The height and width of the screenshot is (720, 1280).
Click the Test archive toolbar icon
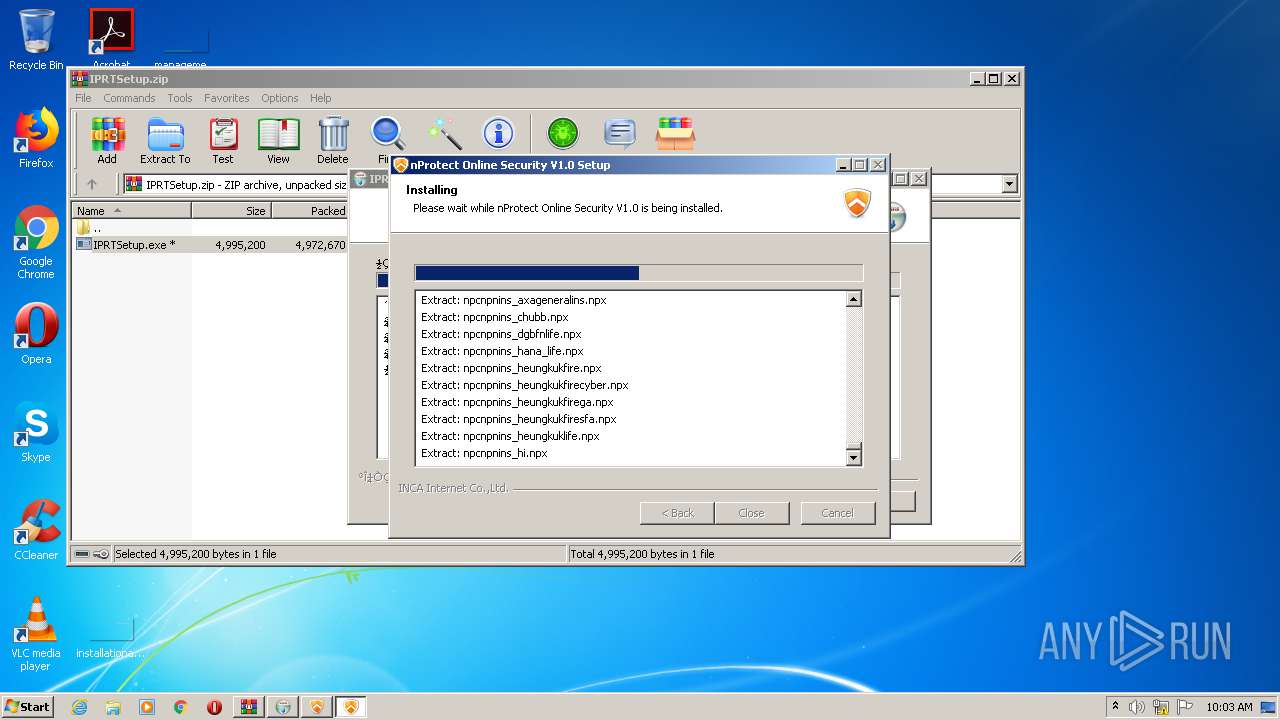223,140
